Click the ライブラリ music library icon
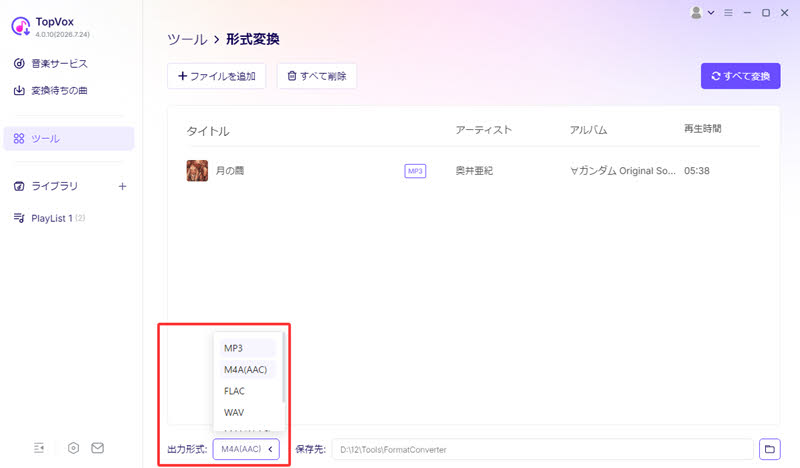This screenshot has height=468, width=800. point(19,186)
